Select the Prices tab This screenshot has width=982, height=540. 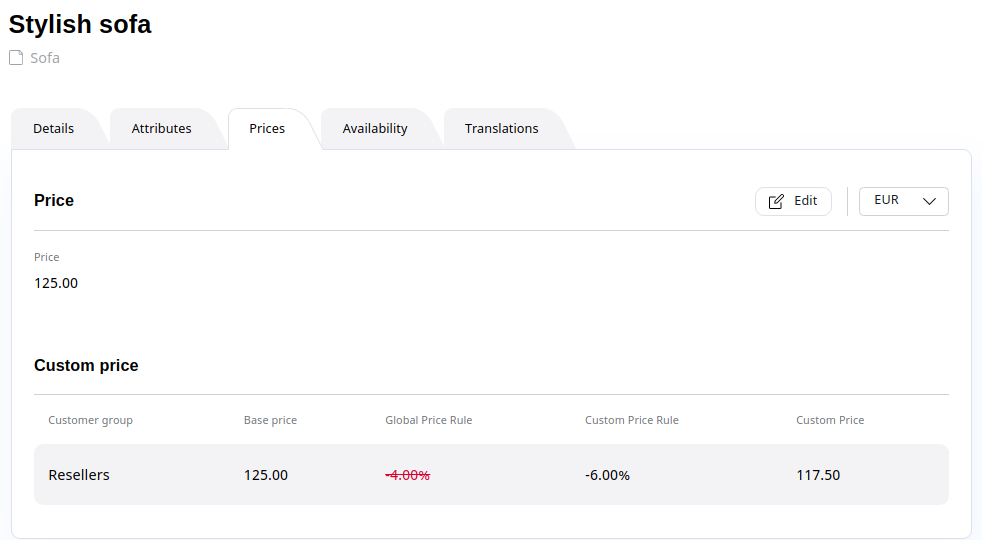point(267,128)
